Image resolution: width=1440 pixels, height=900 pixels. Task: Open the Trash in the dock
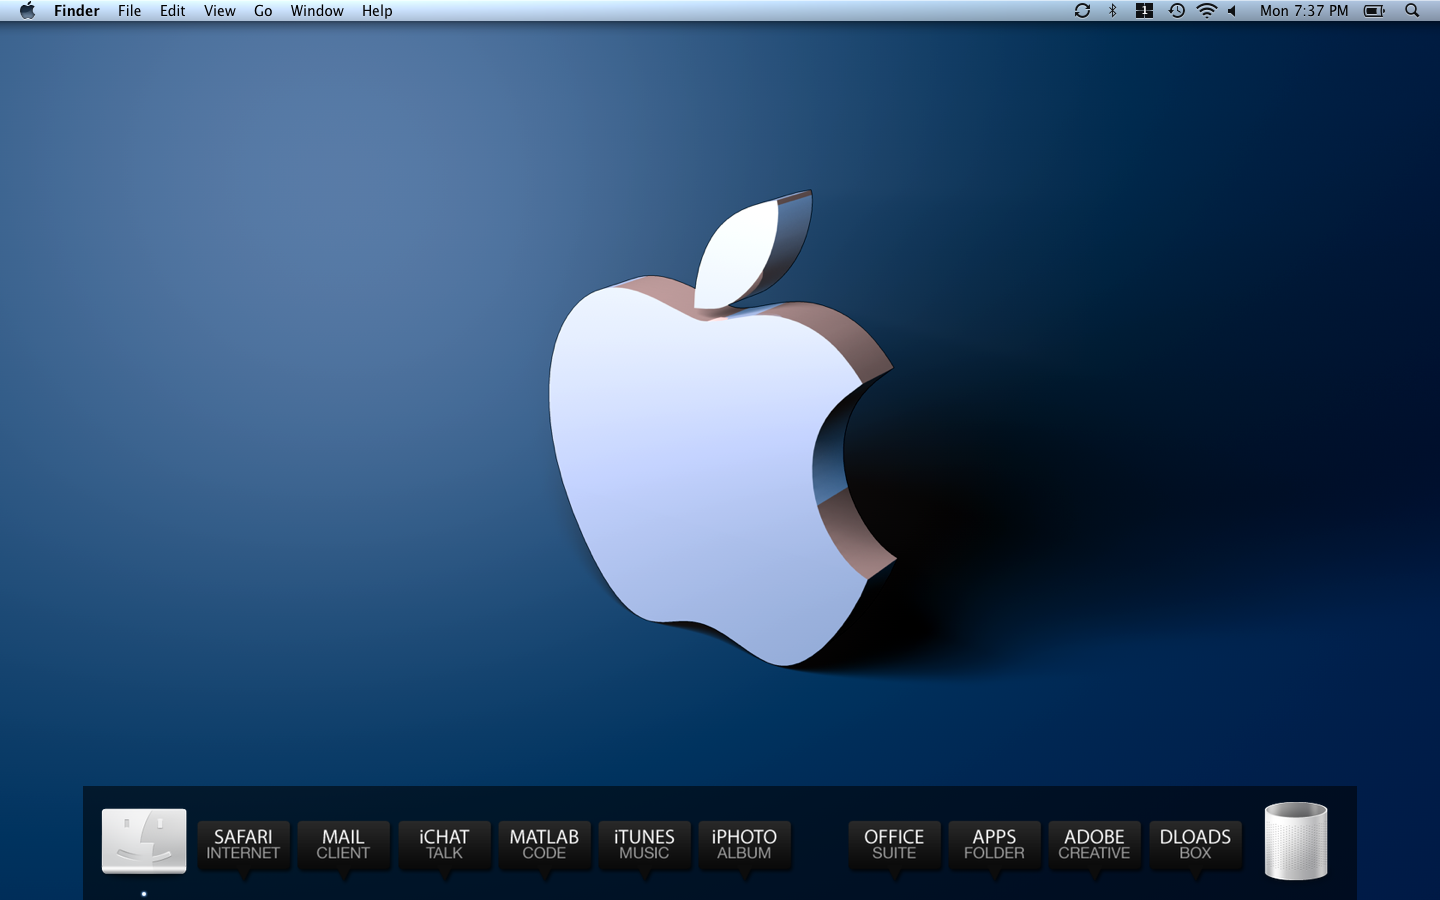click(1296, 841)
